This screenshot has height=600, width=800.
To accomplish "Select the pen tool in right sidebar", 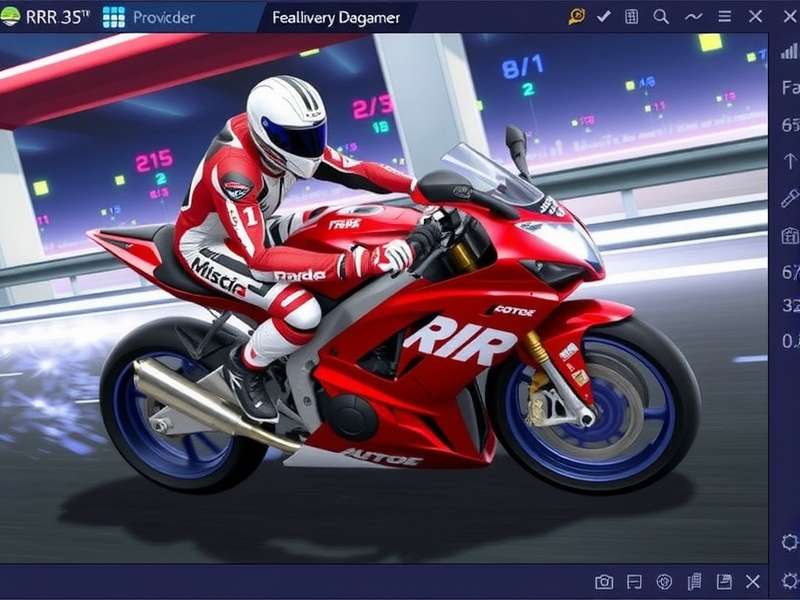I will (789, 197).
